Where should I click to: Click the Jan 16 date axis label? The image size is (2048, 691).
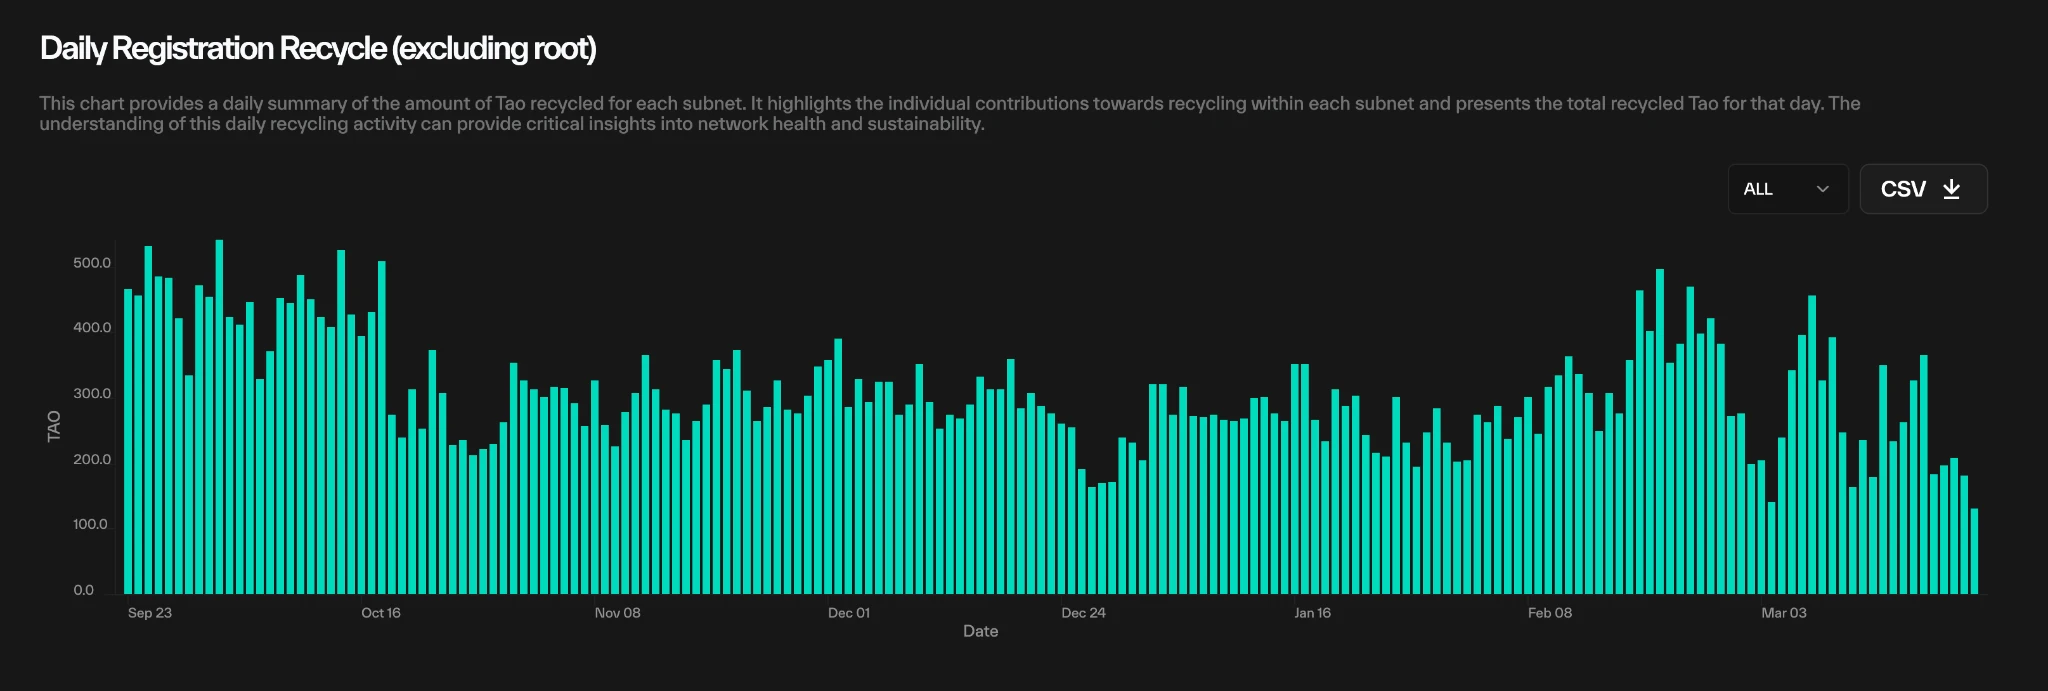(x=1312, y=613)
